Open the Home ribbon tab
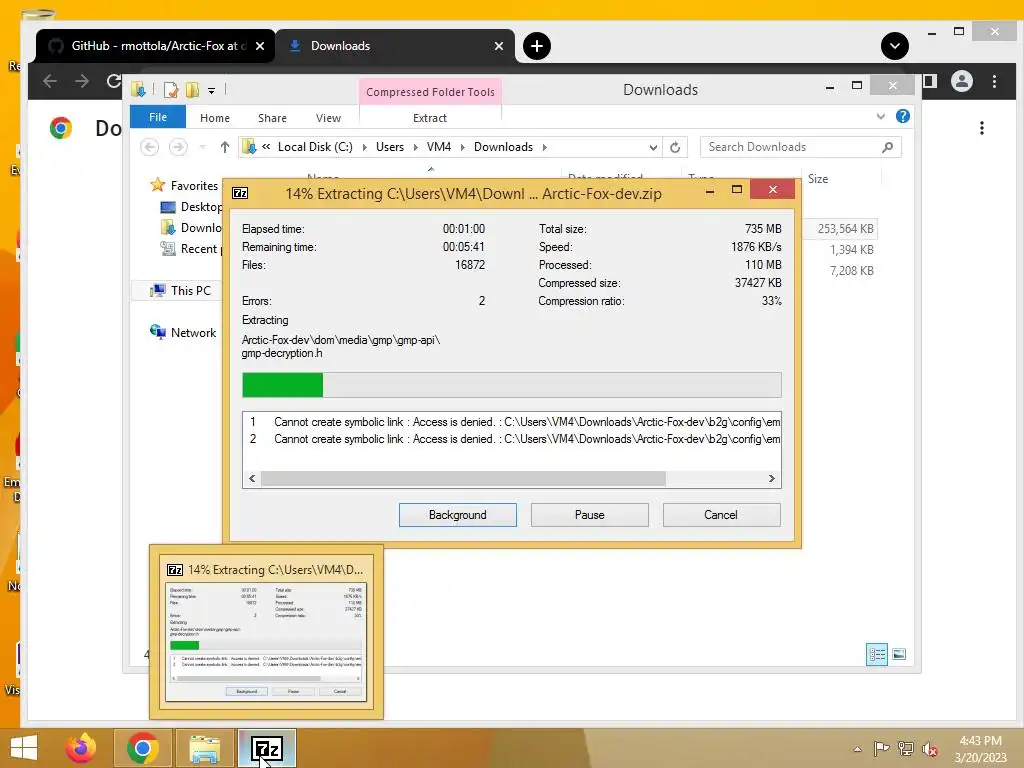 (215, 118)
